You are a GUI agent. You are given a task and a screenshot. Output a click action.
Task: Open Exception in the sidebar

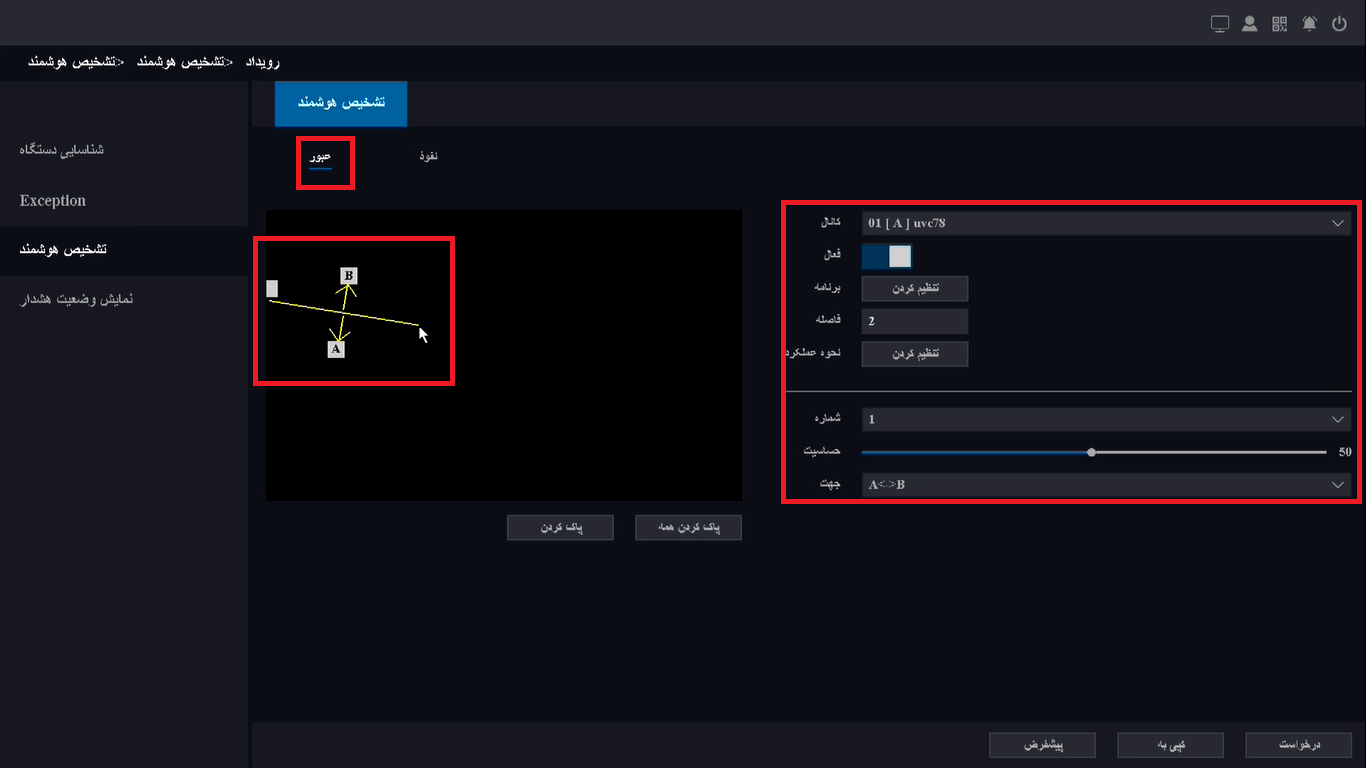tap(53, 201)
